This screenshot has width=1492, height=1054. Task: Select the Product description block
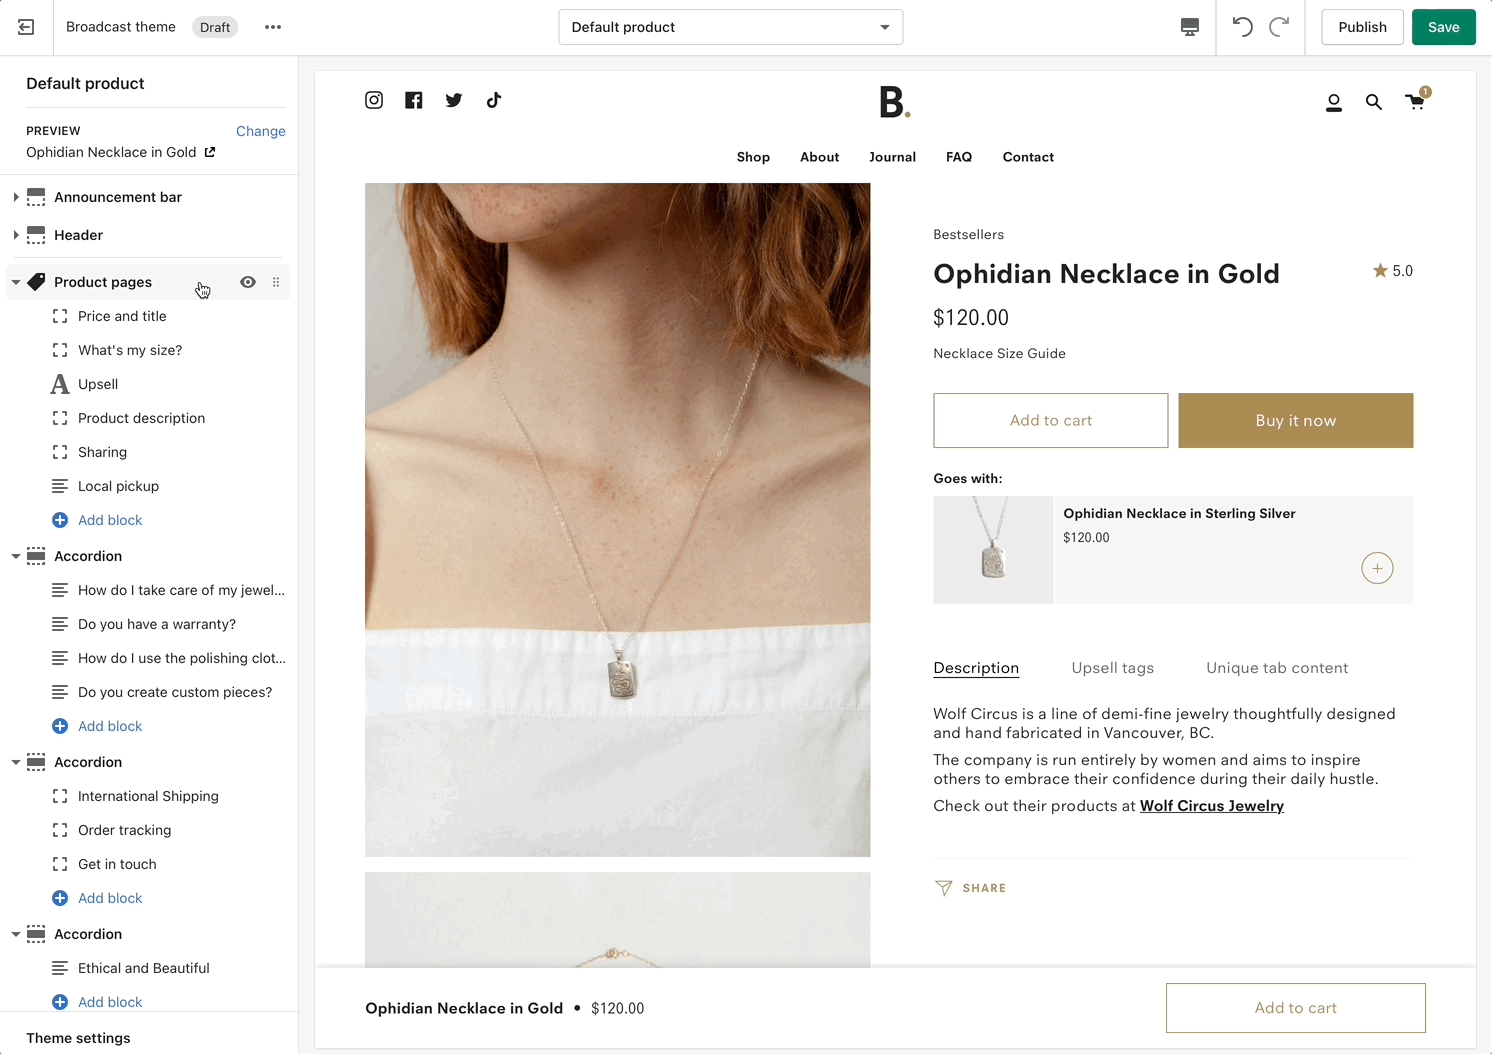coord(141,418)
